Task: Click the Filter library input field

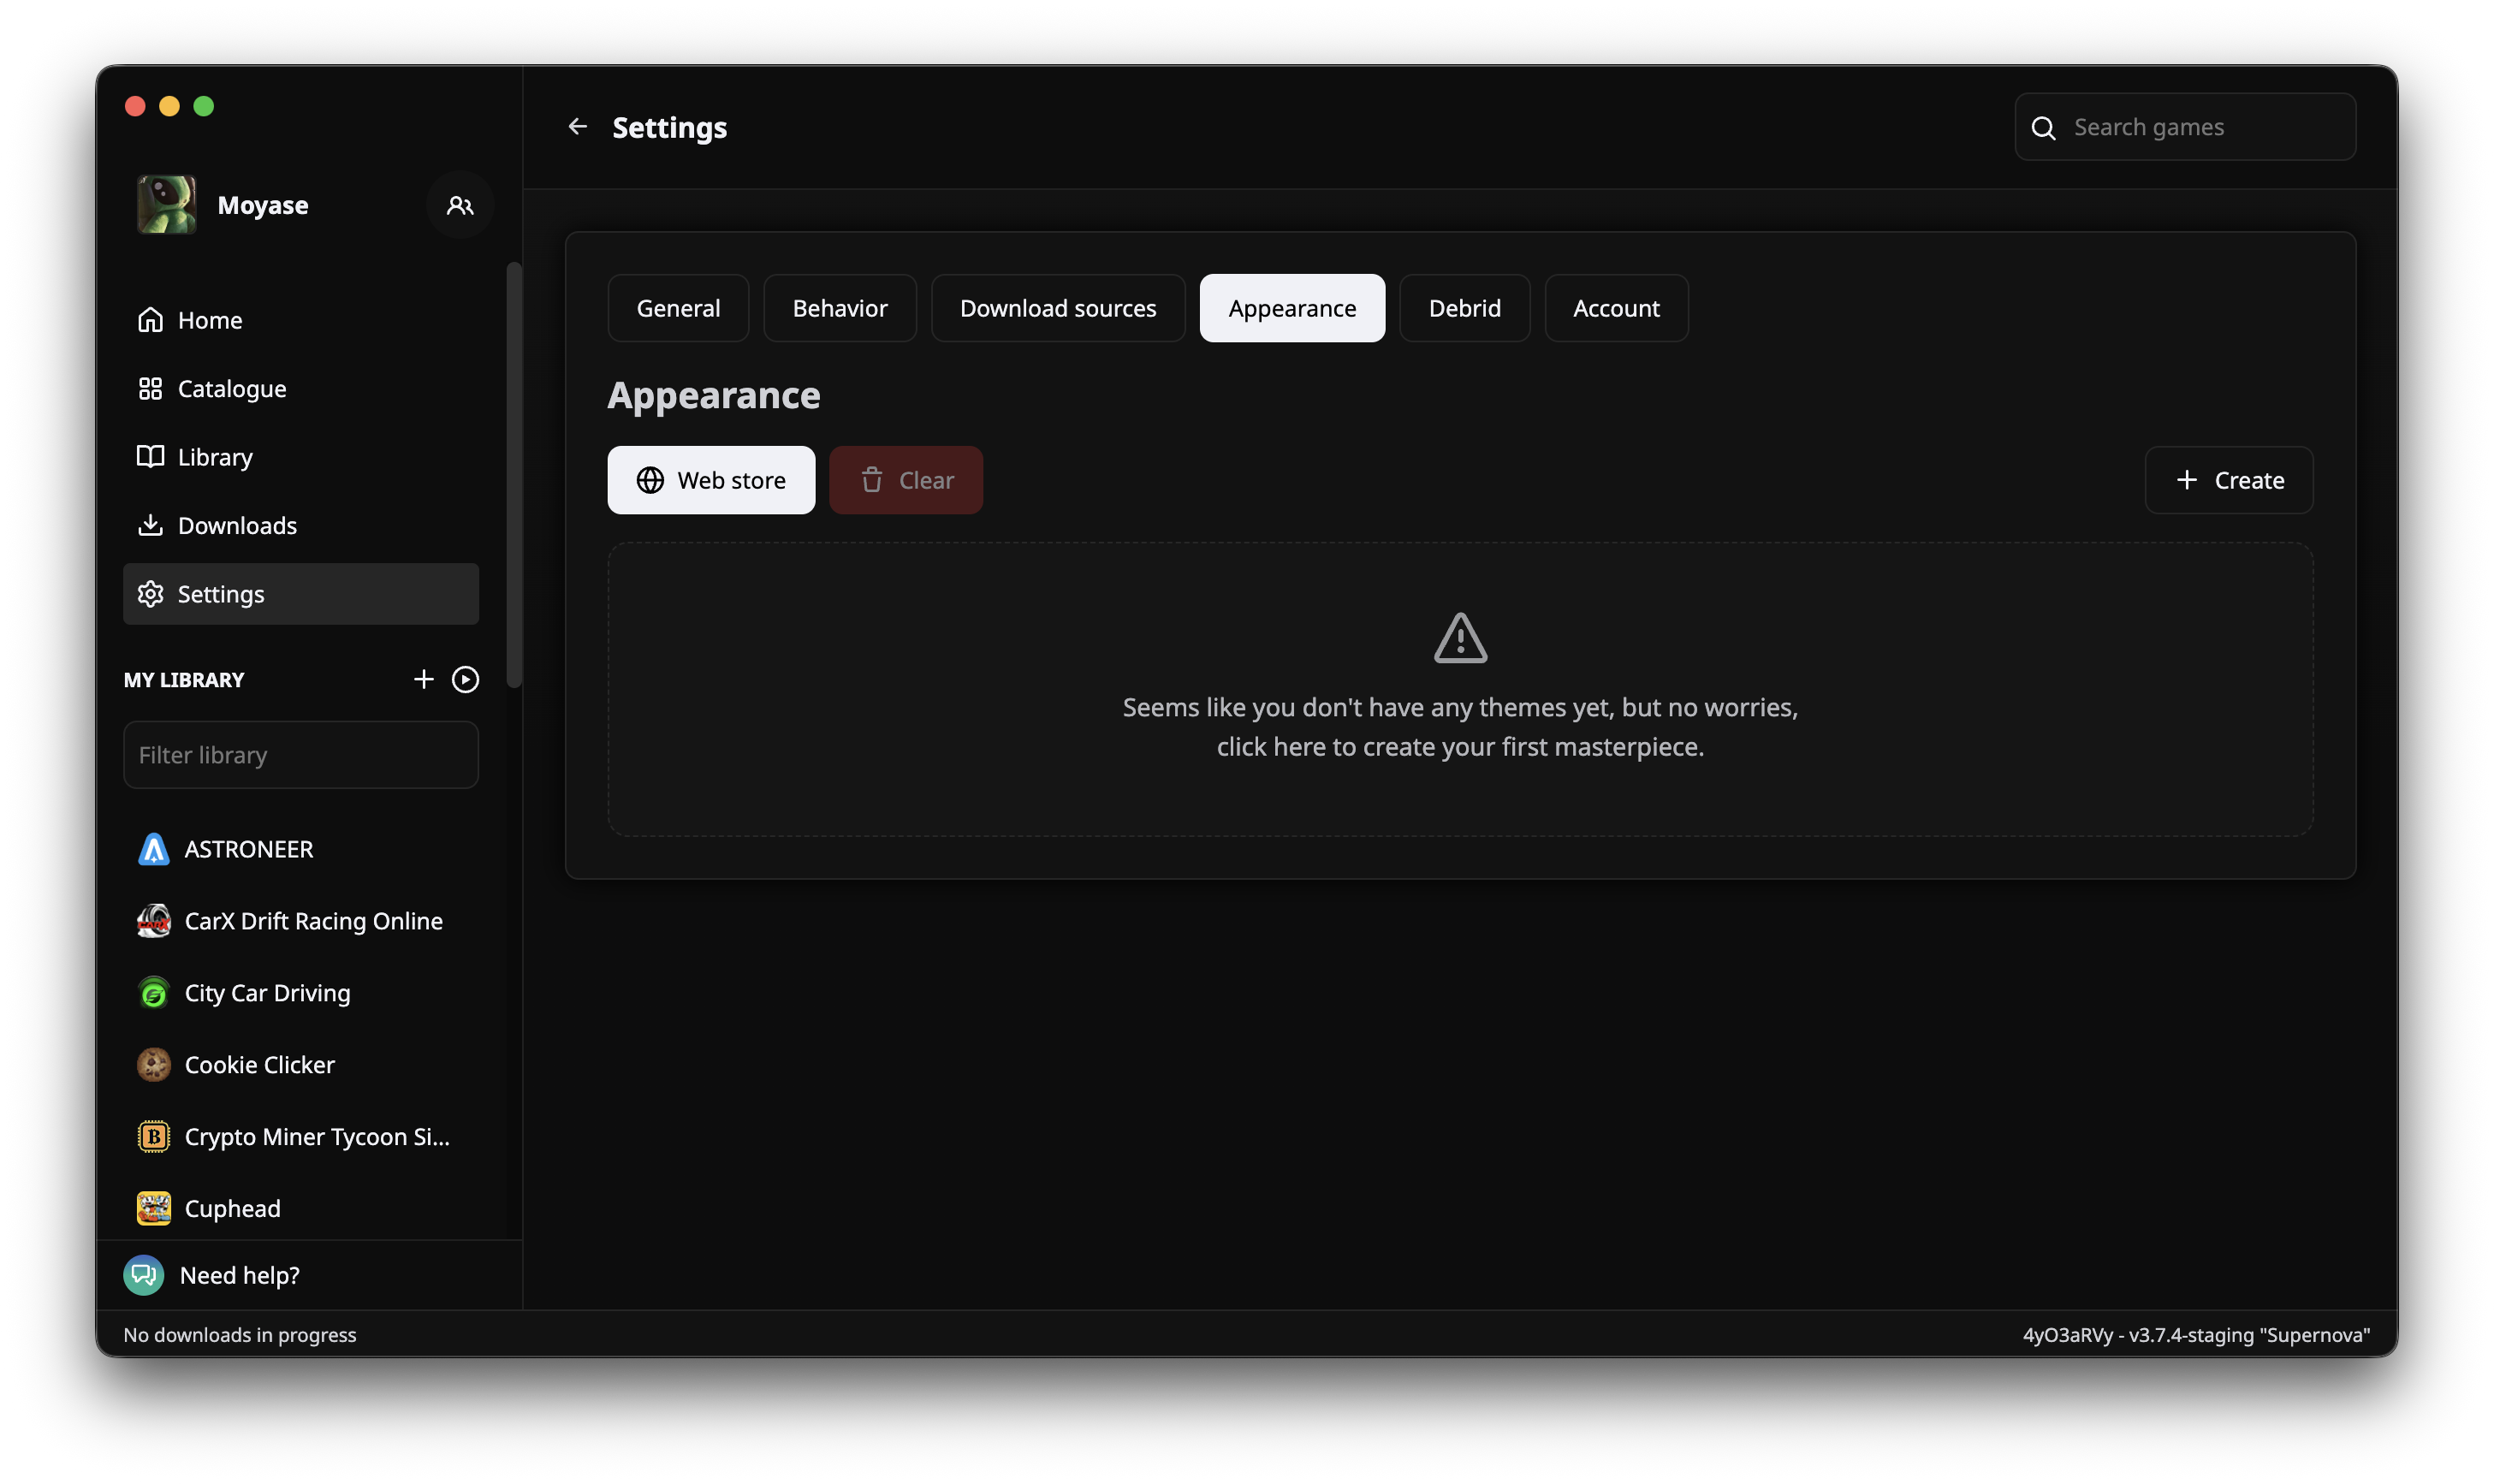Action: (300, 754)
